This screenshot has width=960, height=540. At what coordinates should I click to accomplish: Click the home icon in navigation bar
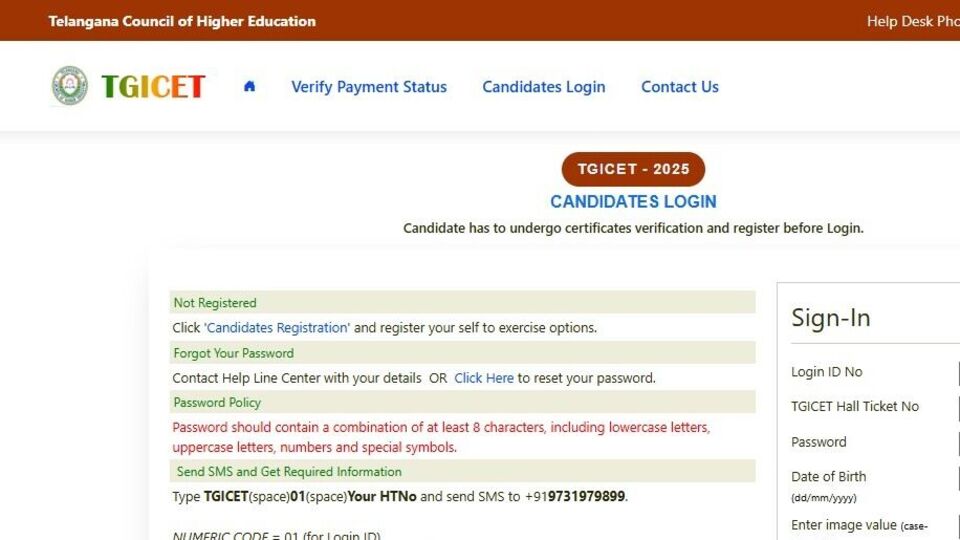pyautogui.click(x=249, y=86)
